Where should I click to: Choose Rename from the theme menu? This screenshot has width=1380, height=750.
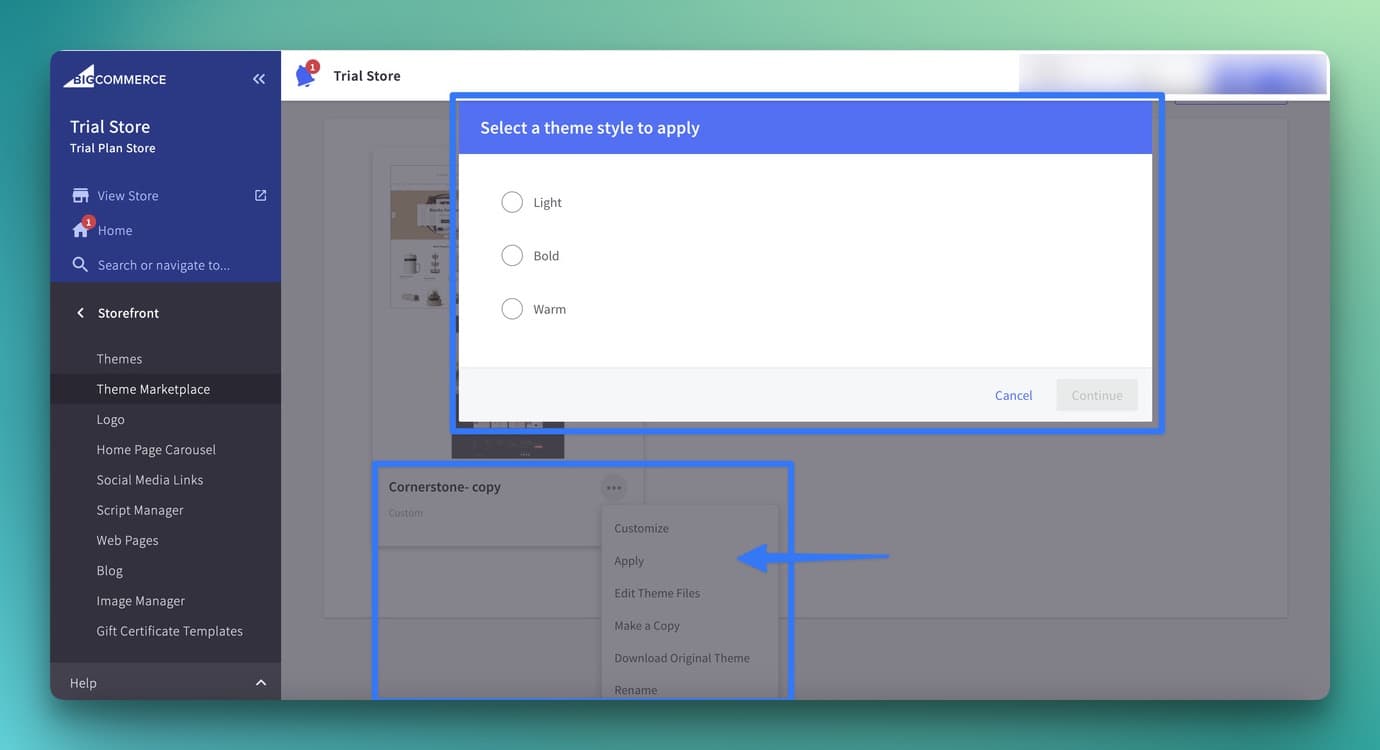coord(636,690)
